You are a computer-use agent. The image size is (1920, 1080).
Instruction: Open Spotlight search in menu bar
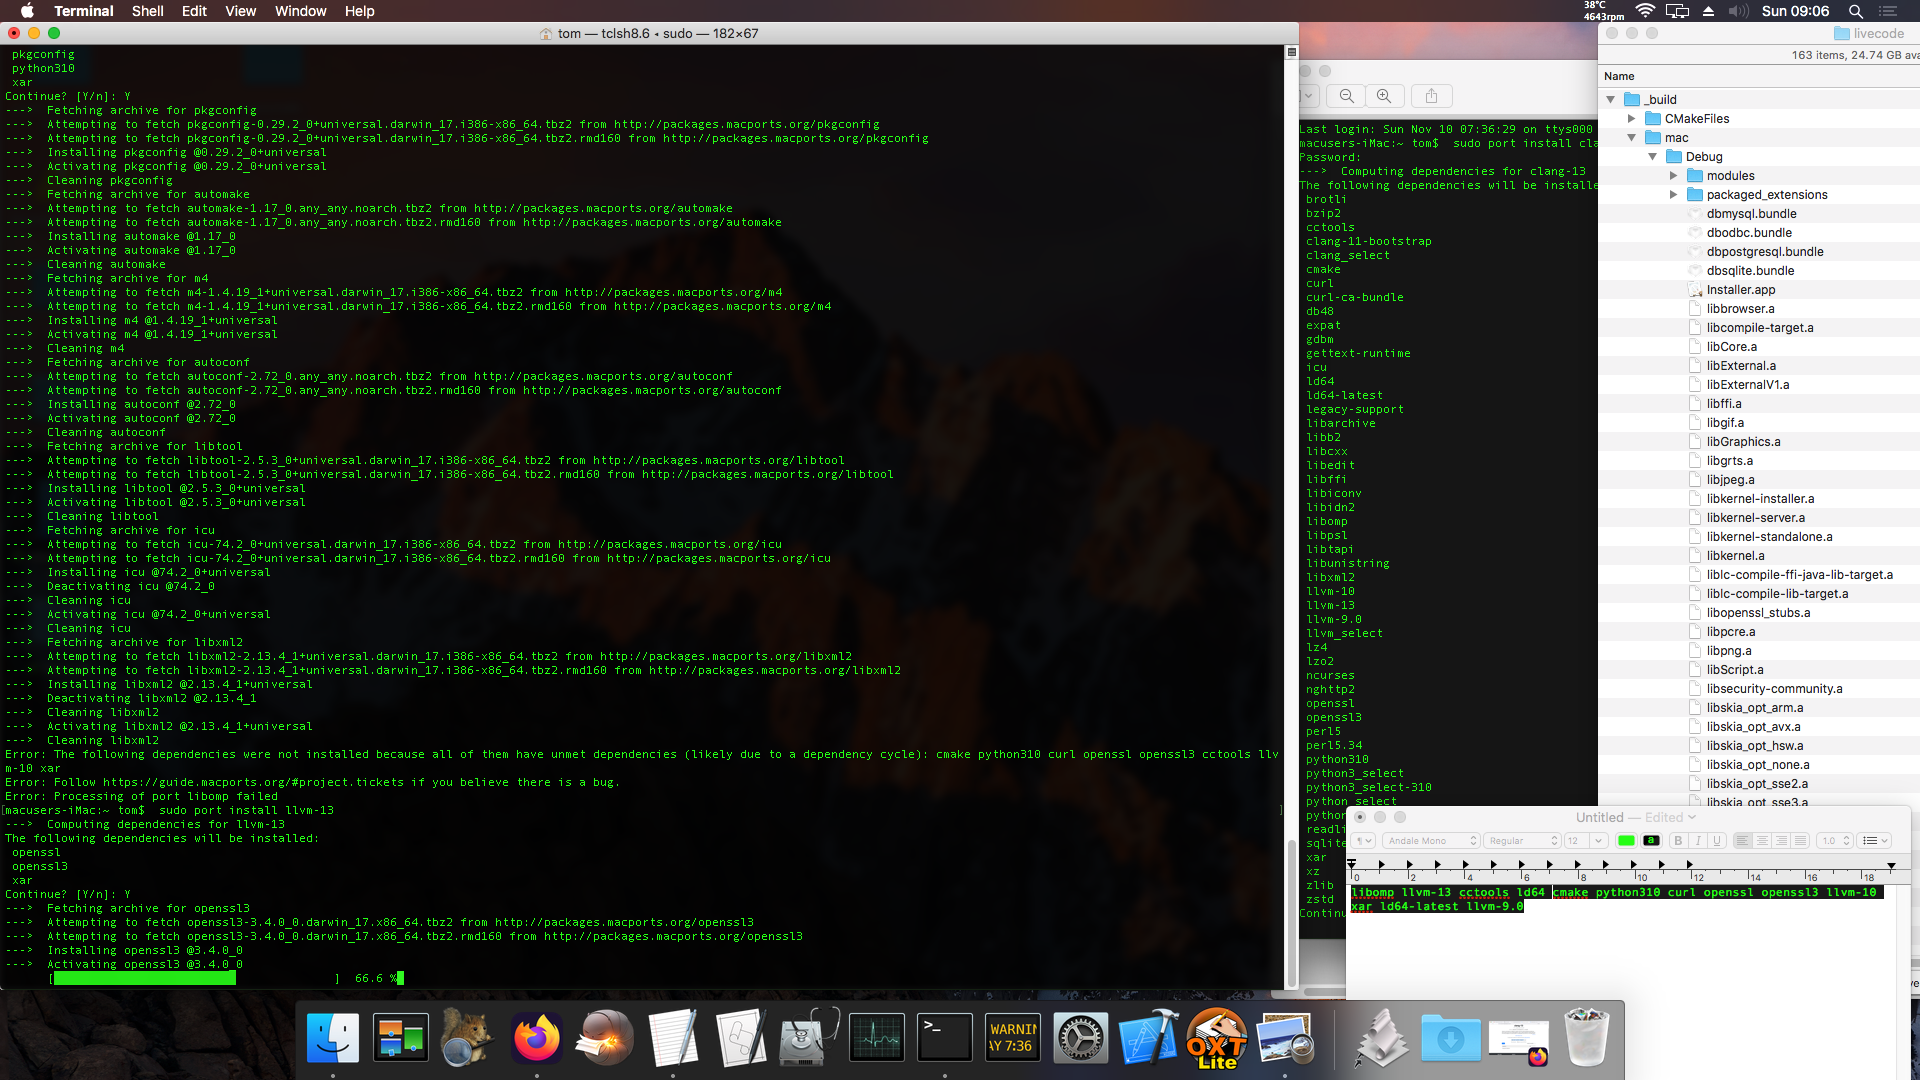1855,11
